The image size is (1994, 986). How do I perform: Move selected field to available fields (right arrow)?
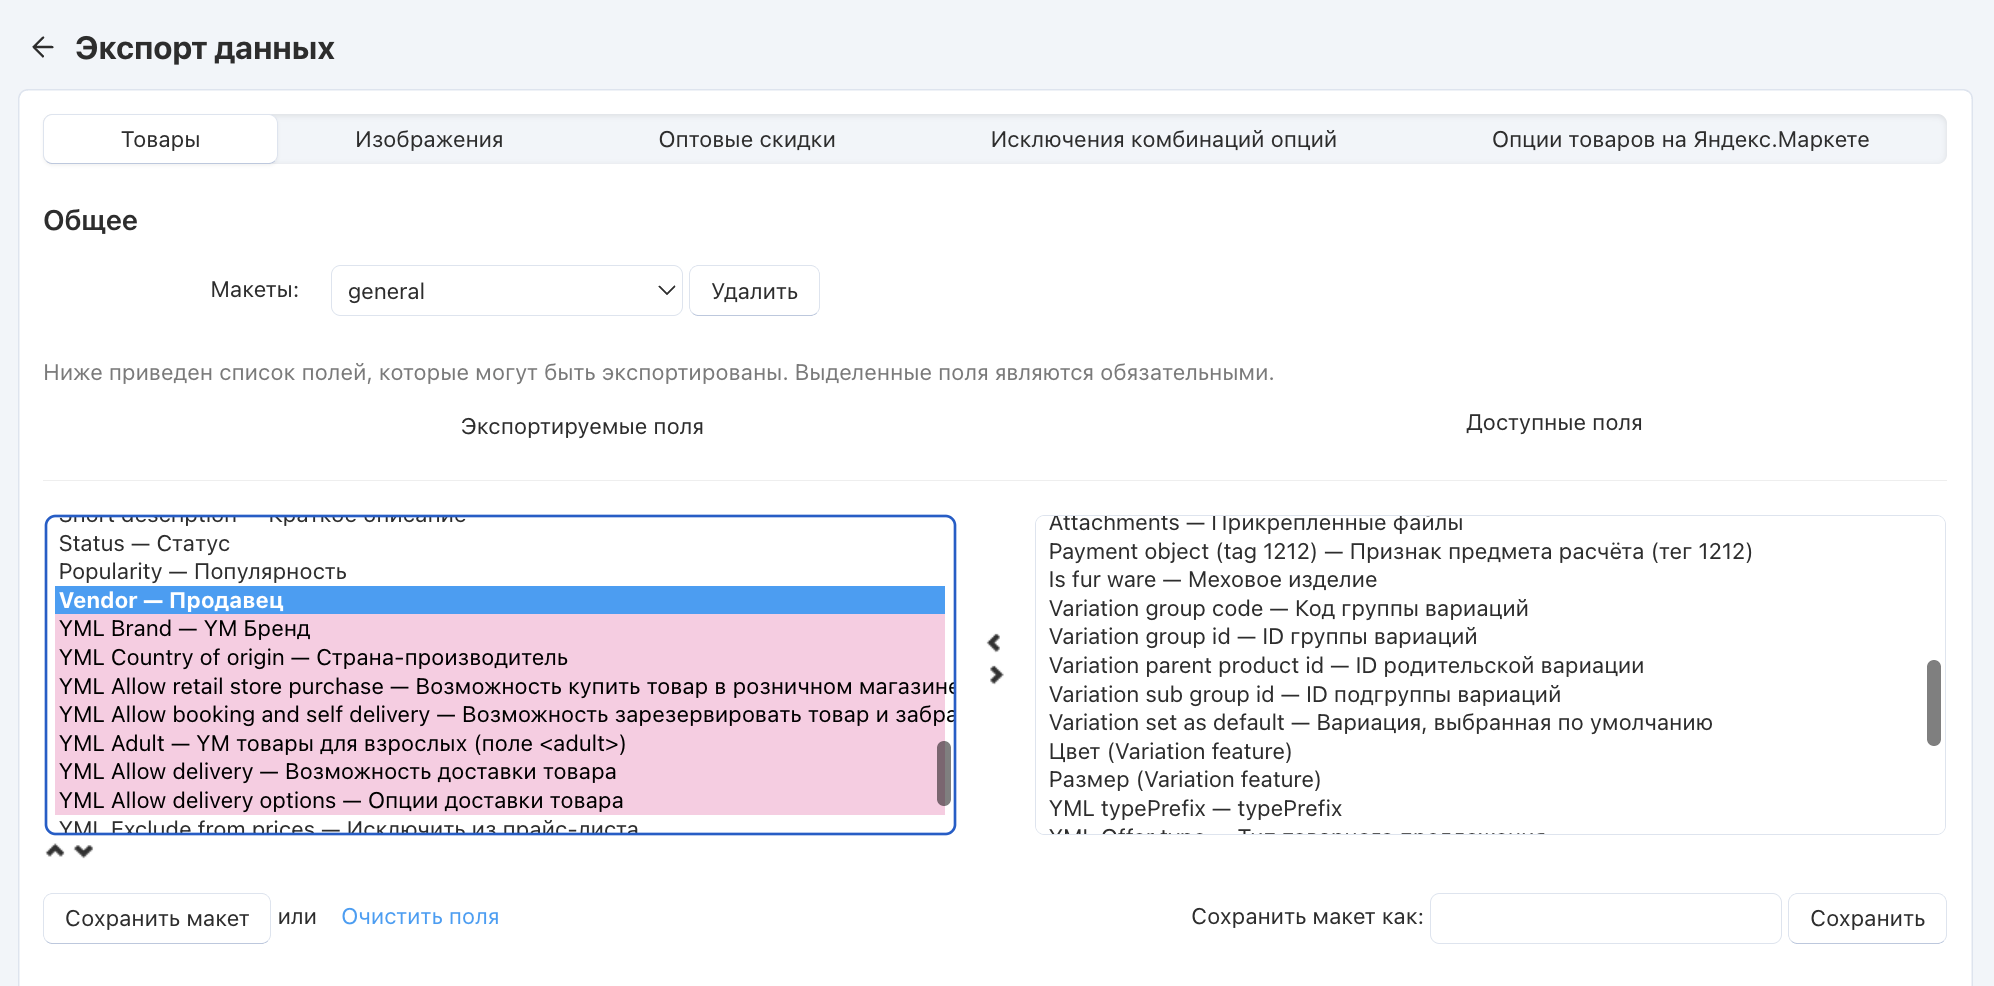point(995,675)
